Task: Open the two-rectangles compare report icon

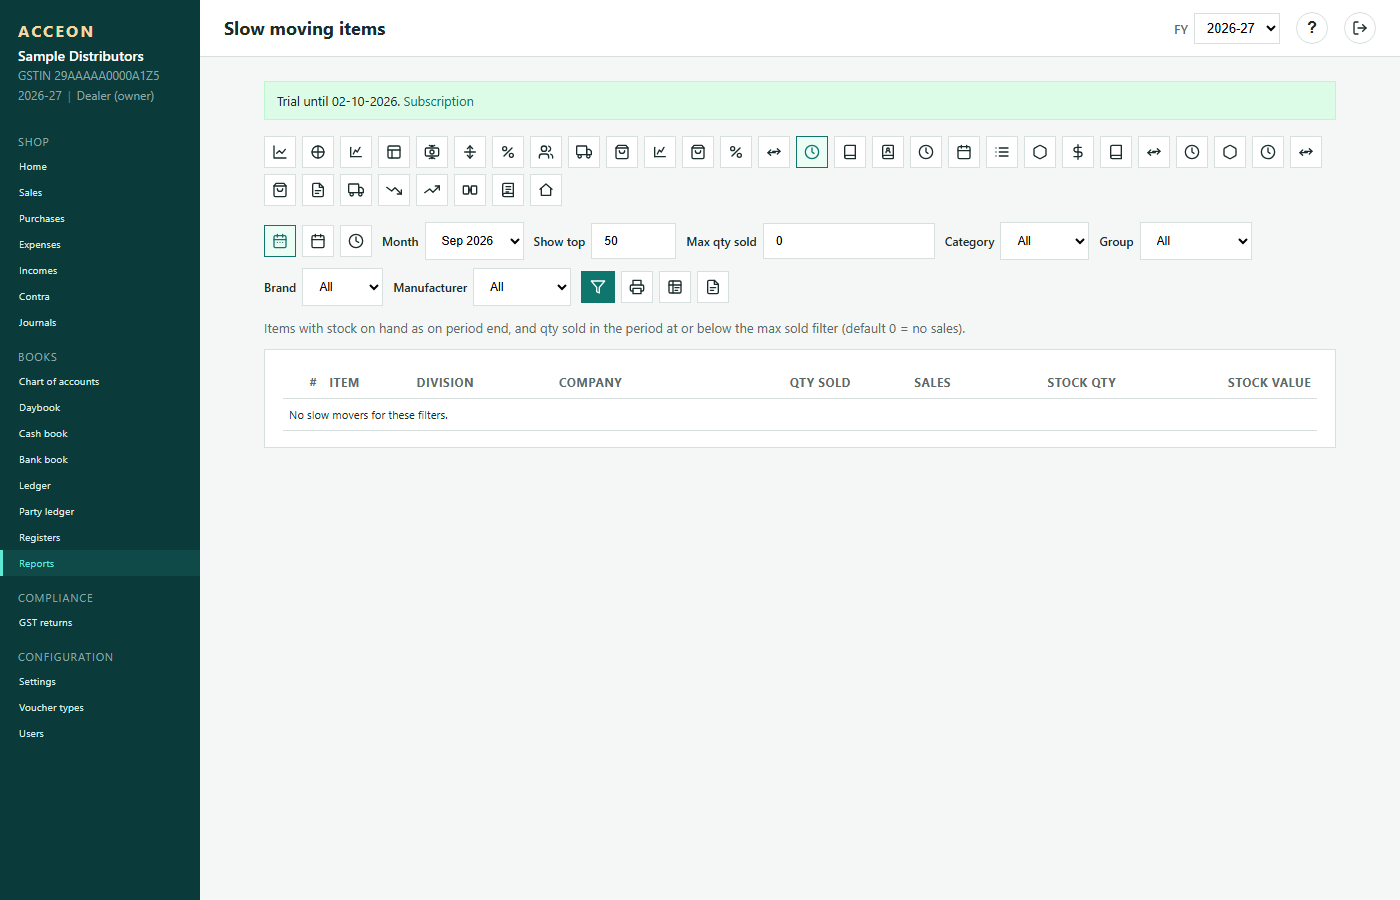Action: [x=470, y=190]
